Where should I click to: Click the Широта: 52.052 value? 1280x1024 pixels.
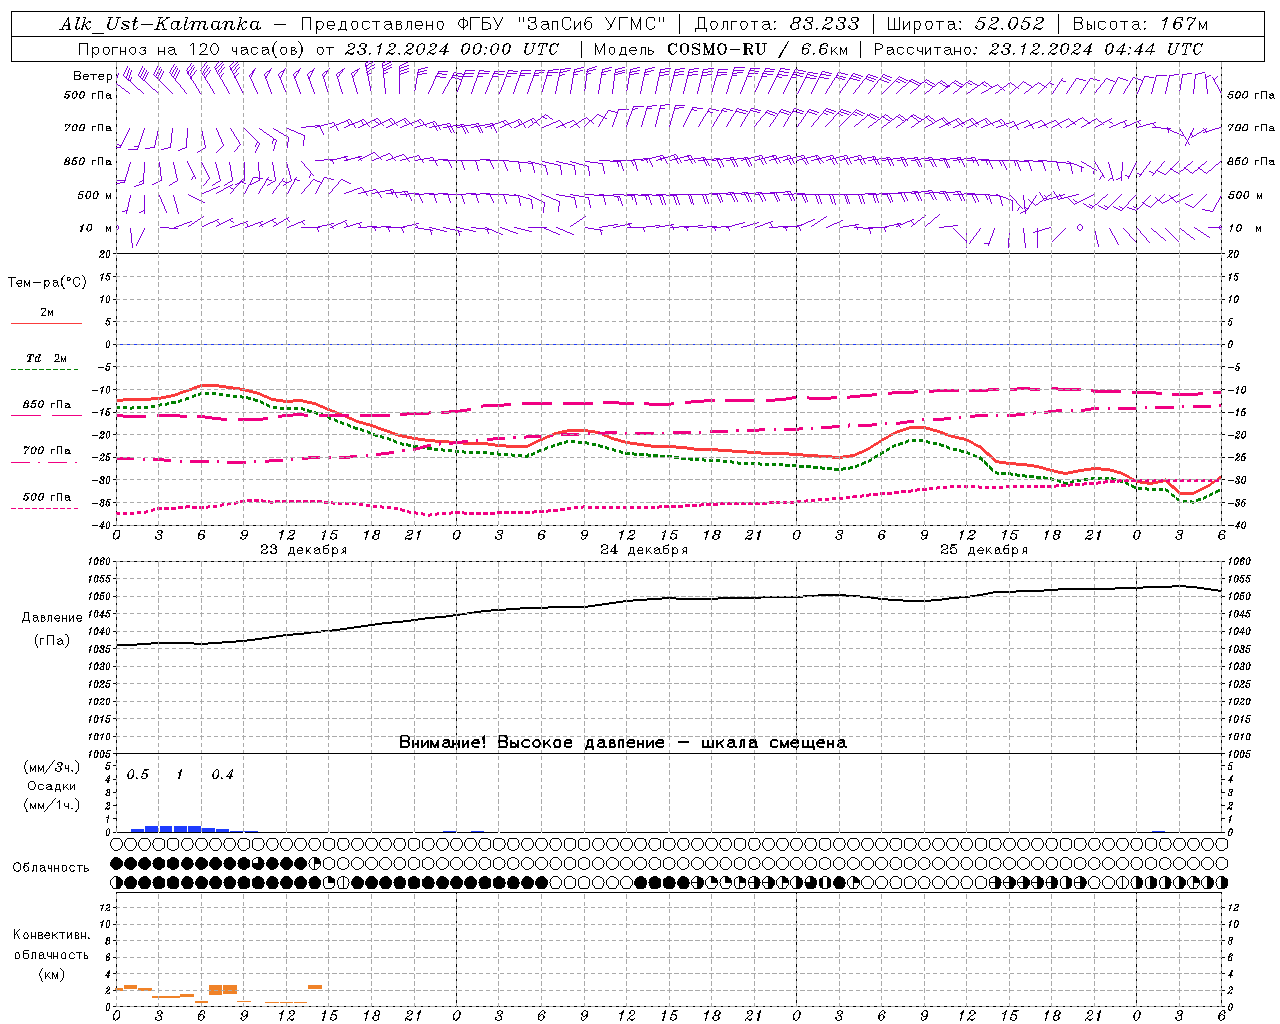coord(966,24)
